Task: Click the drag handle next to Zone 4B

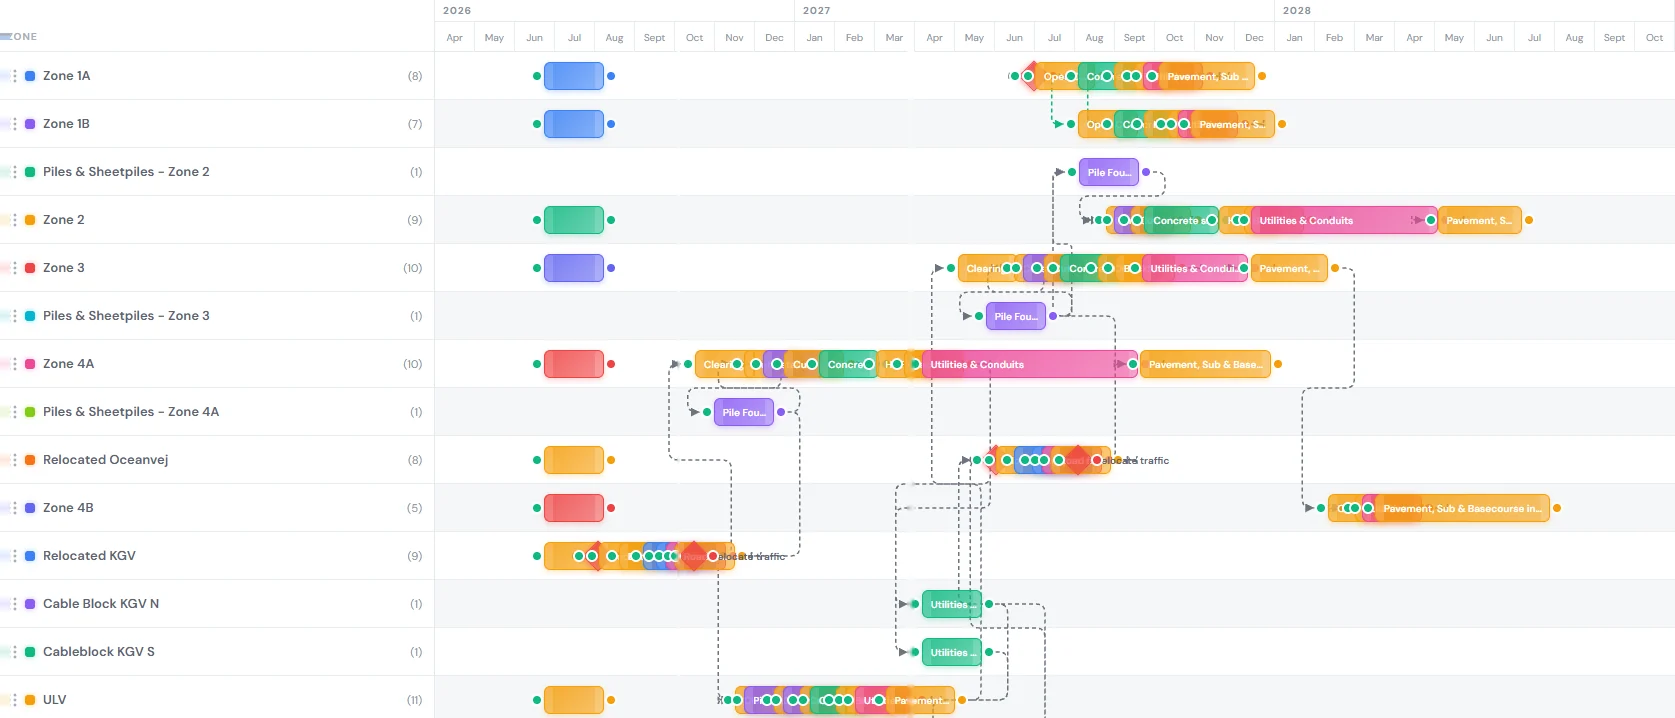Action: click(14, 508)
